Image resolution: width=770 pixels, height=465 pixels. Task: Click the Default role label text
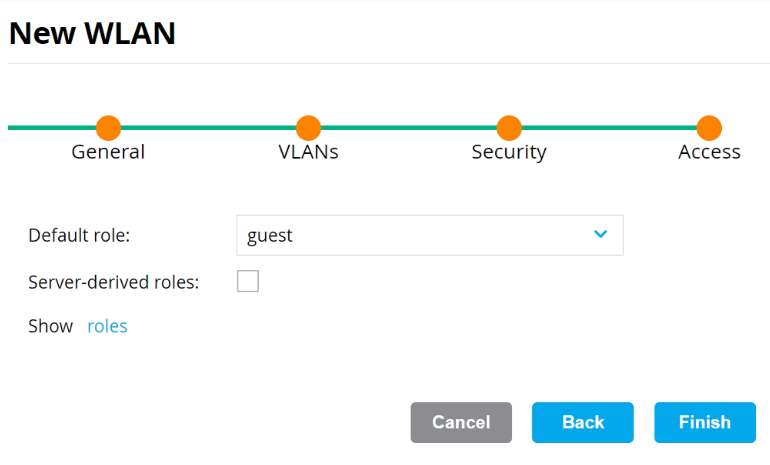point(80,236)
